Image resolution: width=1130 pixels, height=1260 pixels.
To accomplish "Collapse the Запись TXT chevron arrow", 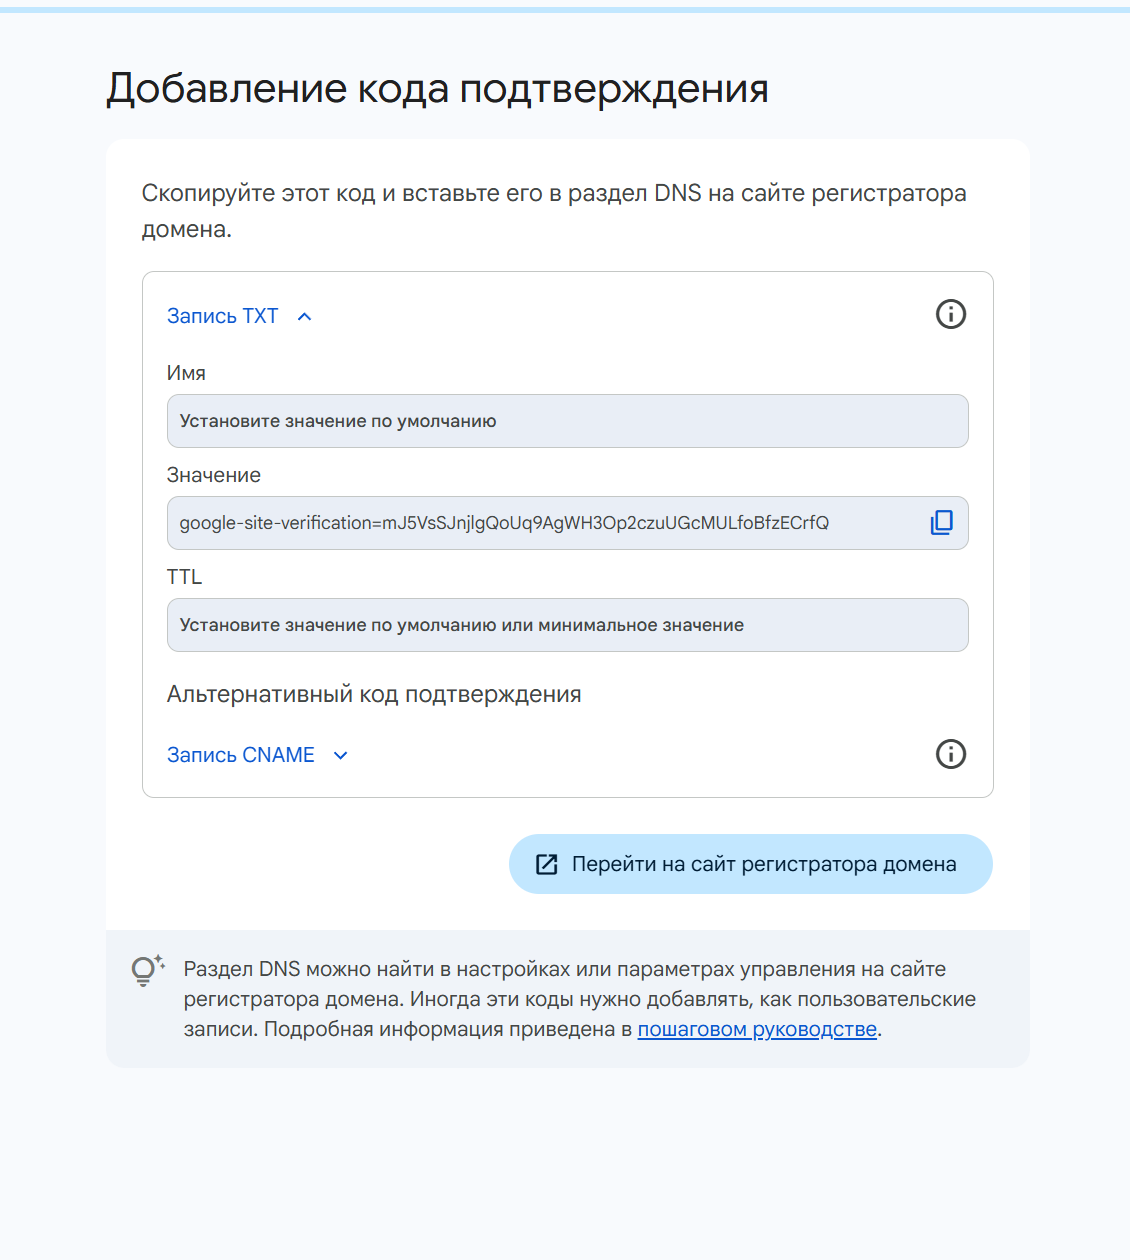I will click(x=305, y=316).
